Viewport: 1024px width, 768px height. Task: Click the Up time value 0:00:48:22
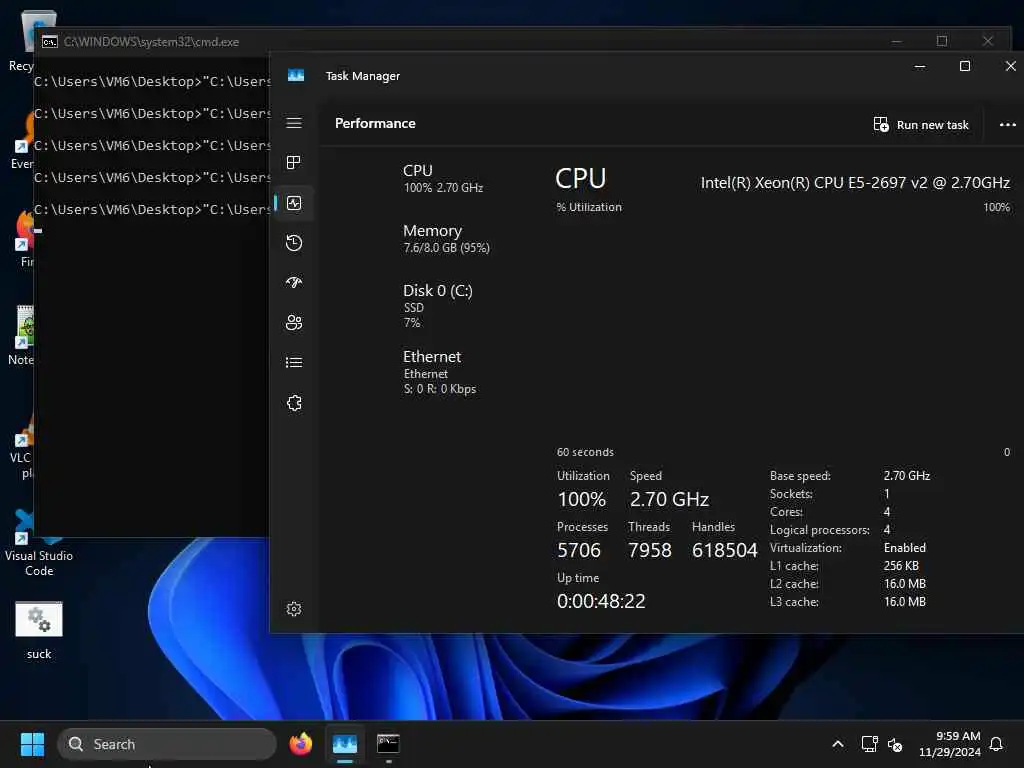(x=601, y=601)
